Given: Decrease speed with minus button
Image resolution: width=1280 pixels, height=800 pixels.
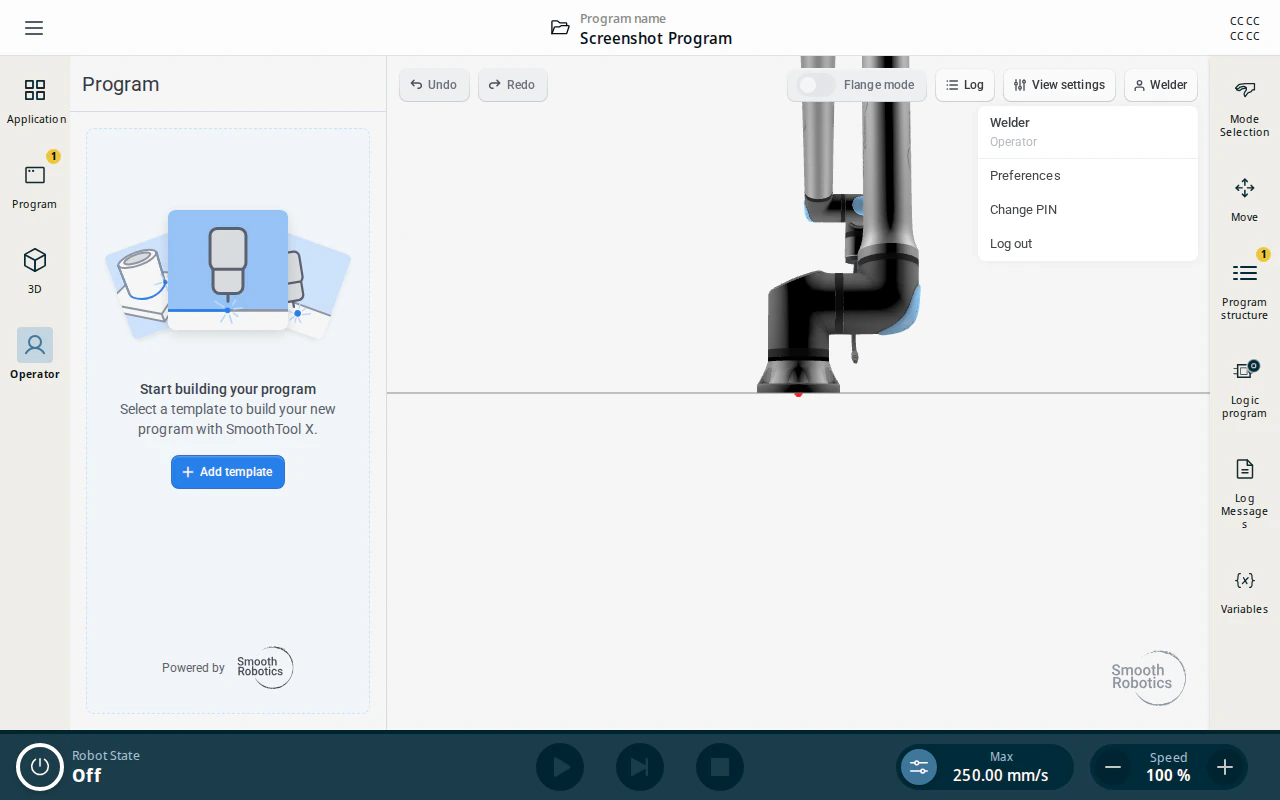Looking at the screenshot, I should (1113, 767).
